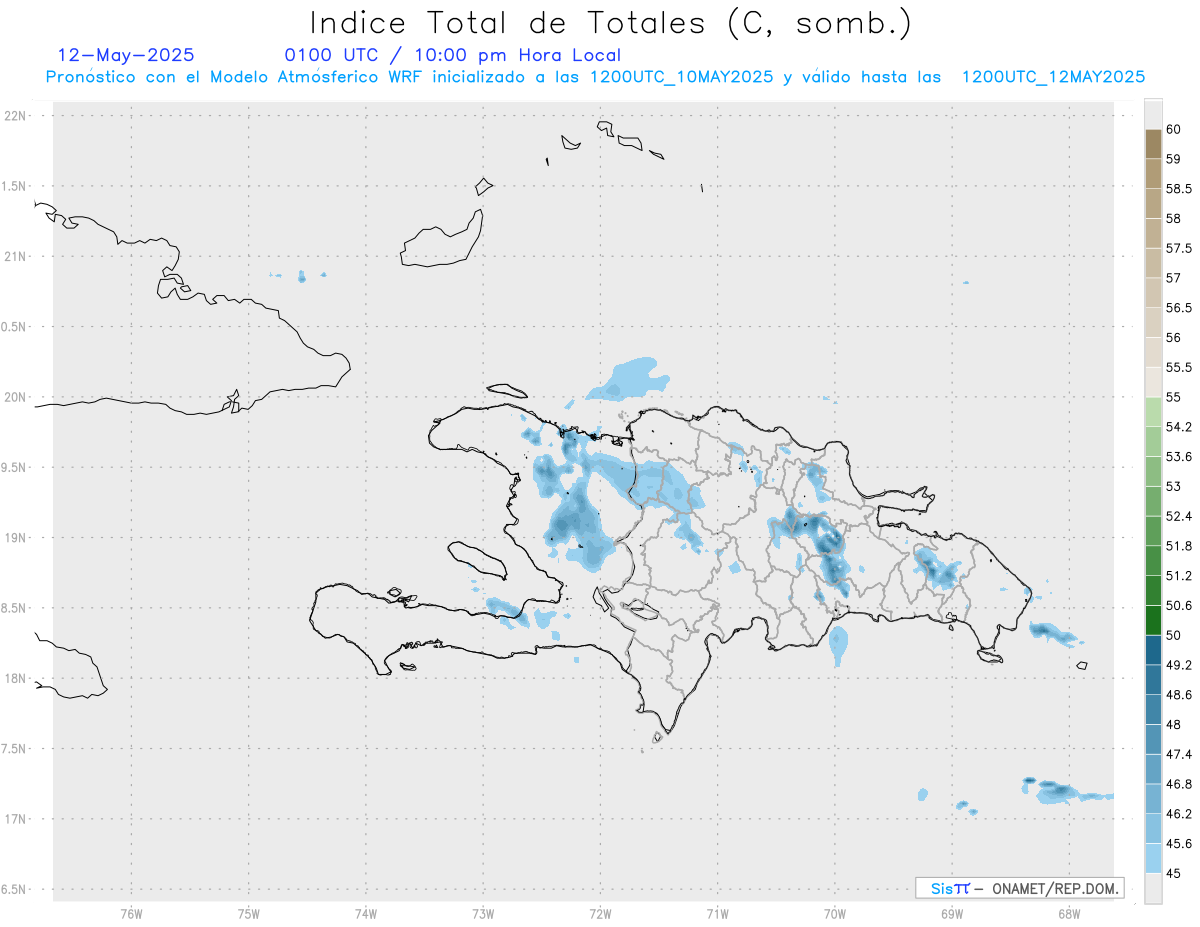Click the colorbar value '53.6'

[1179, 457]
